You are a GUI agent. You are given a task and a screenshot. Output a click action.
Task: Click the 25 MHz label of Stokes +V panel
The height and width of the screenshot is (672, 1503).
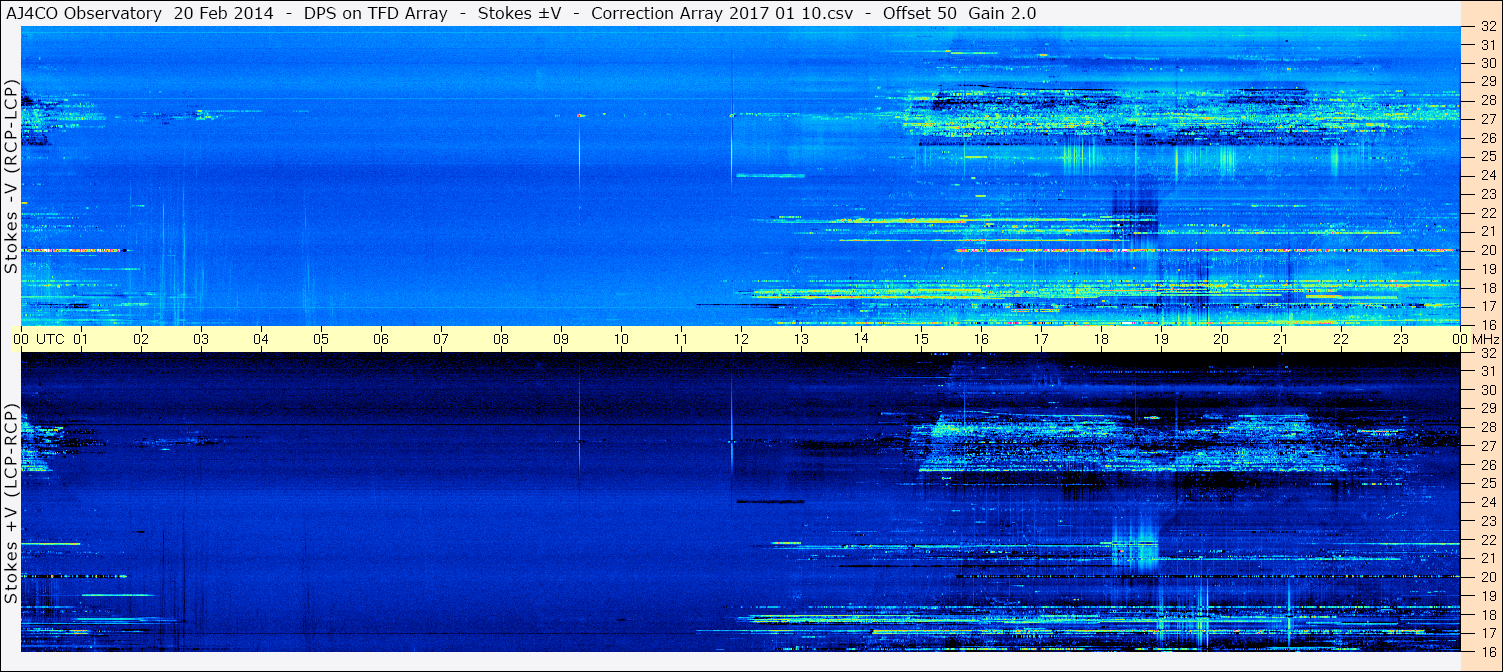1488,483
